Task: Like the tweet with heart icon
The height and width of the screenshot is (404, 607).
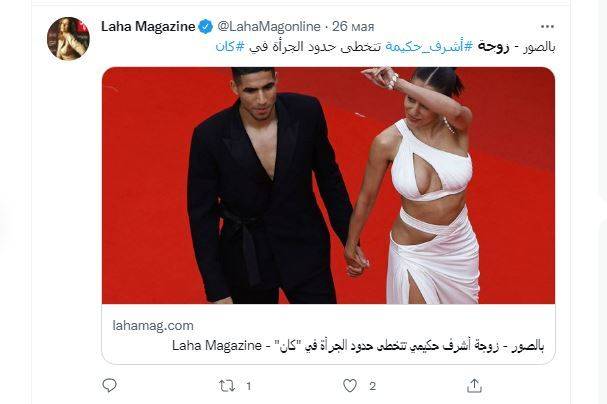Action: click(x=350, y=386)
